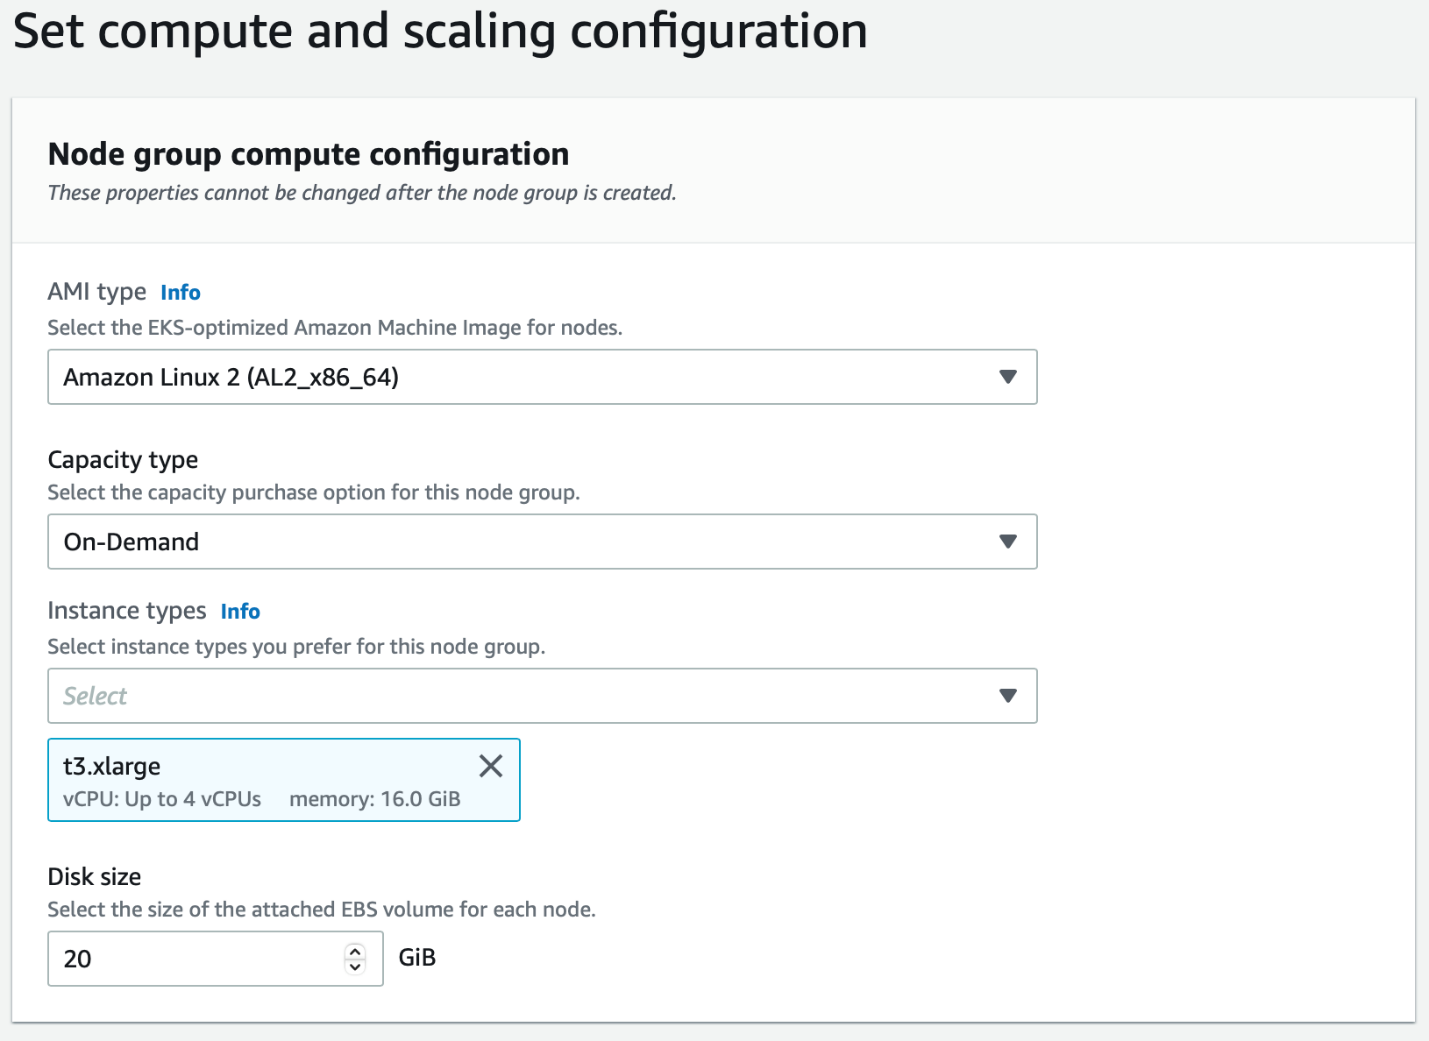The width and height of the screenshot is (1429, 1041).
Task: Click the Capacity type dropdown arrow
Action: (x=1007, y=542)
